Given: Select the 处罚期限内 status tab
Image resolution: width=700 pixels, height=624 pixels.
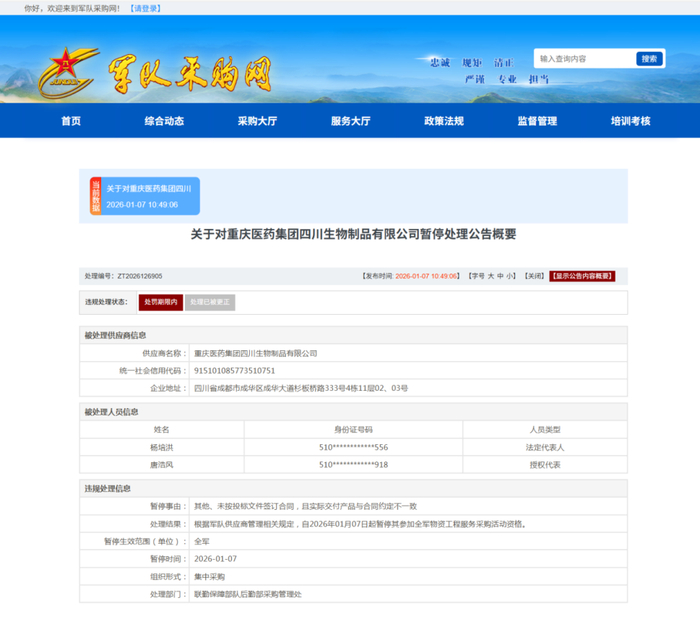Looking at the screenshot, I should pos(161,302).
